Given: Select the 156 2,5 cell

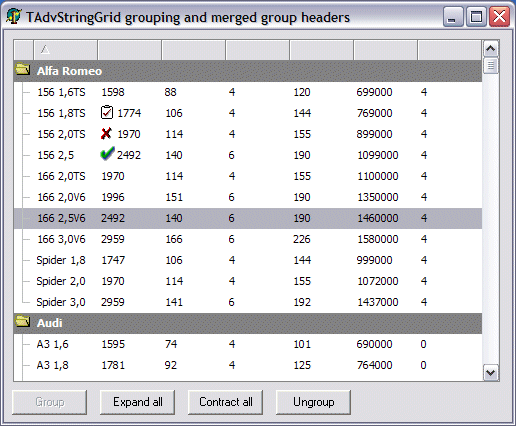Looking at the screenshot, I should click(x=56, y=155).
